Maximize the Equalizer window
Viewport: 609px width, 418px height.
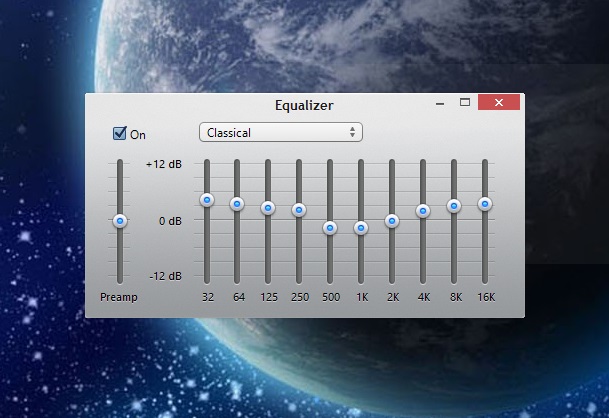pos(464,102)
